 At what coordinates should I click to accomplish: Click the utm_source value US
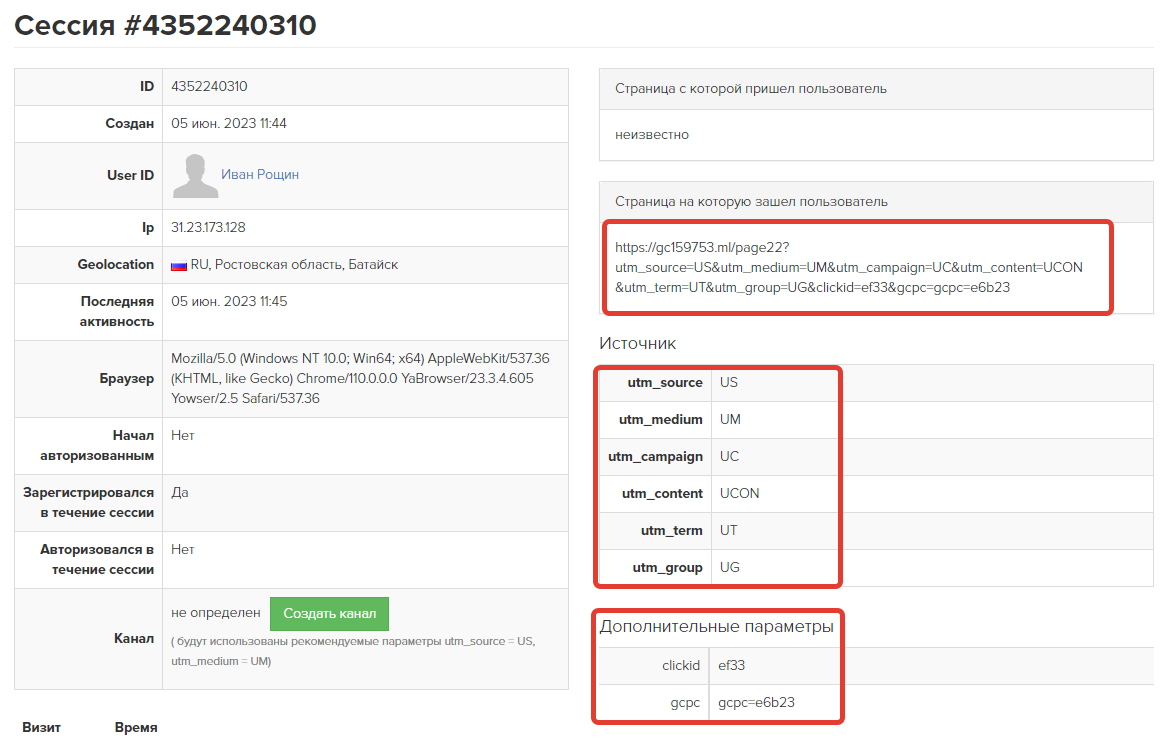pyautogui.click(x=728, y=383)
